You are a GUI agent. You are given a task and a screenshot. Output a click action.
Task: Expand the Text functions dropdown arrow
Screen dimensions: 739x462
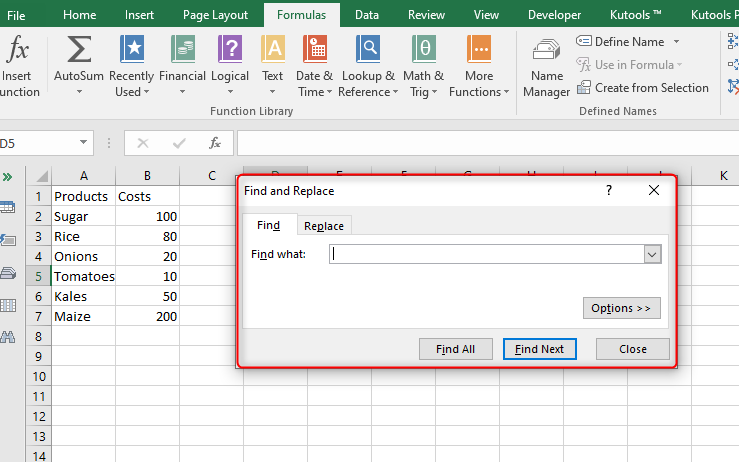[272, 91]
